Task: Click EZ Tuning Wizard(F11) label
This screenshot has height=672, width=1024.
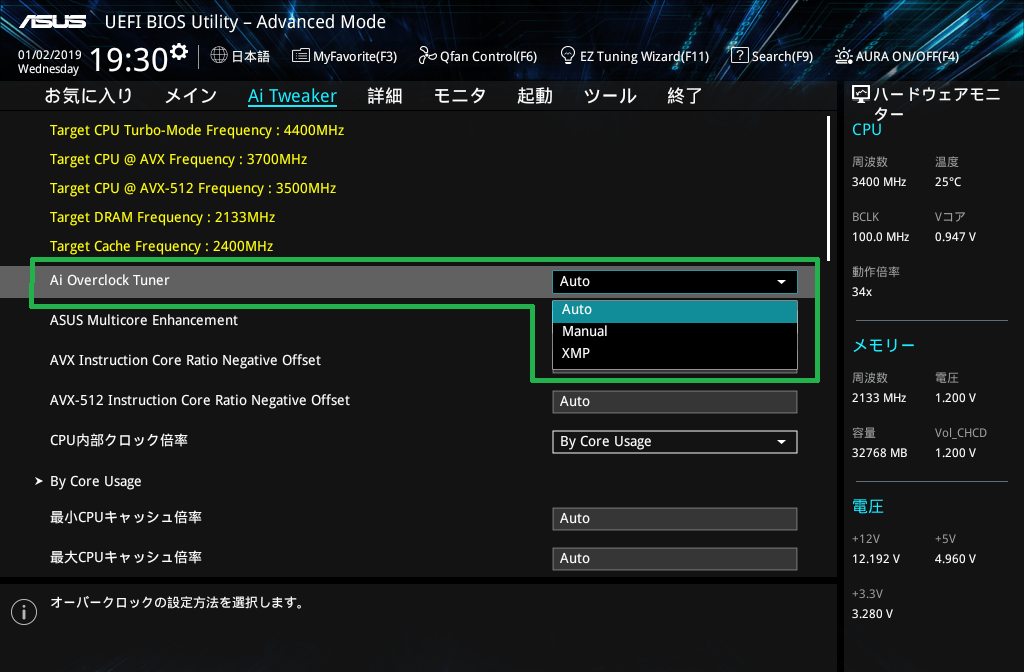Action: [645, 57]
